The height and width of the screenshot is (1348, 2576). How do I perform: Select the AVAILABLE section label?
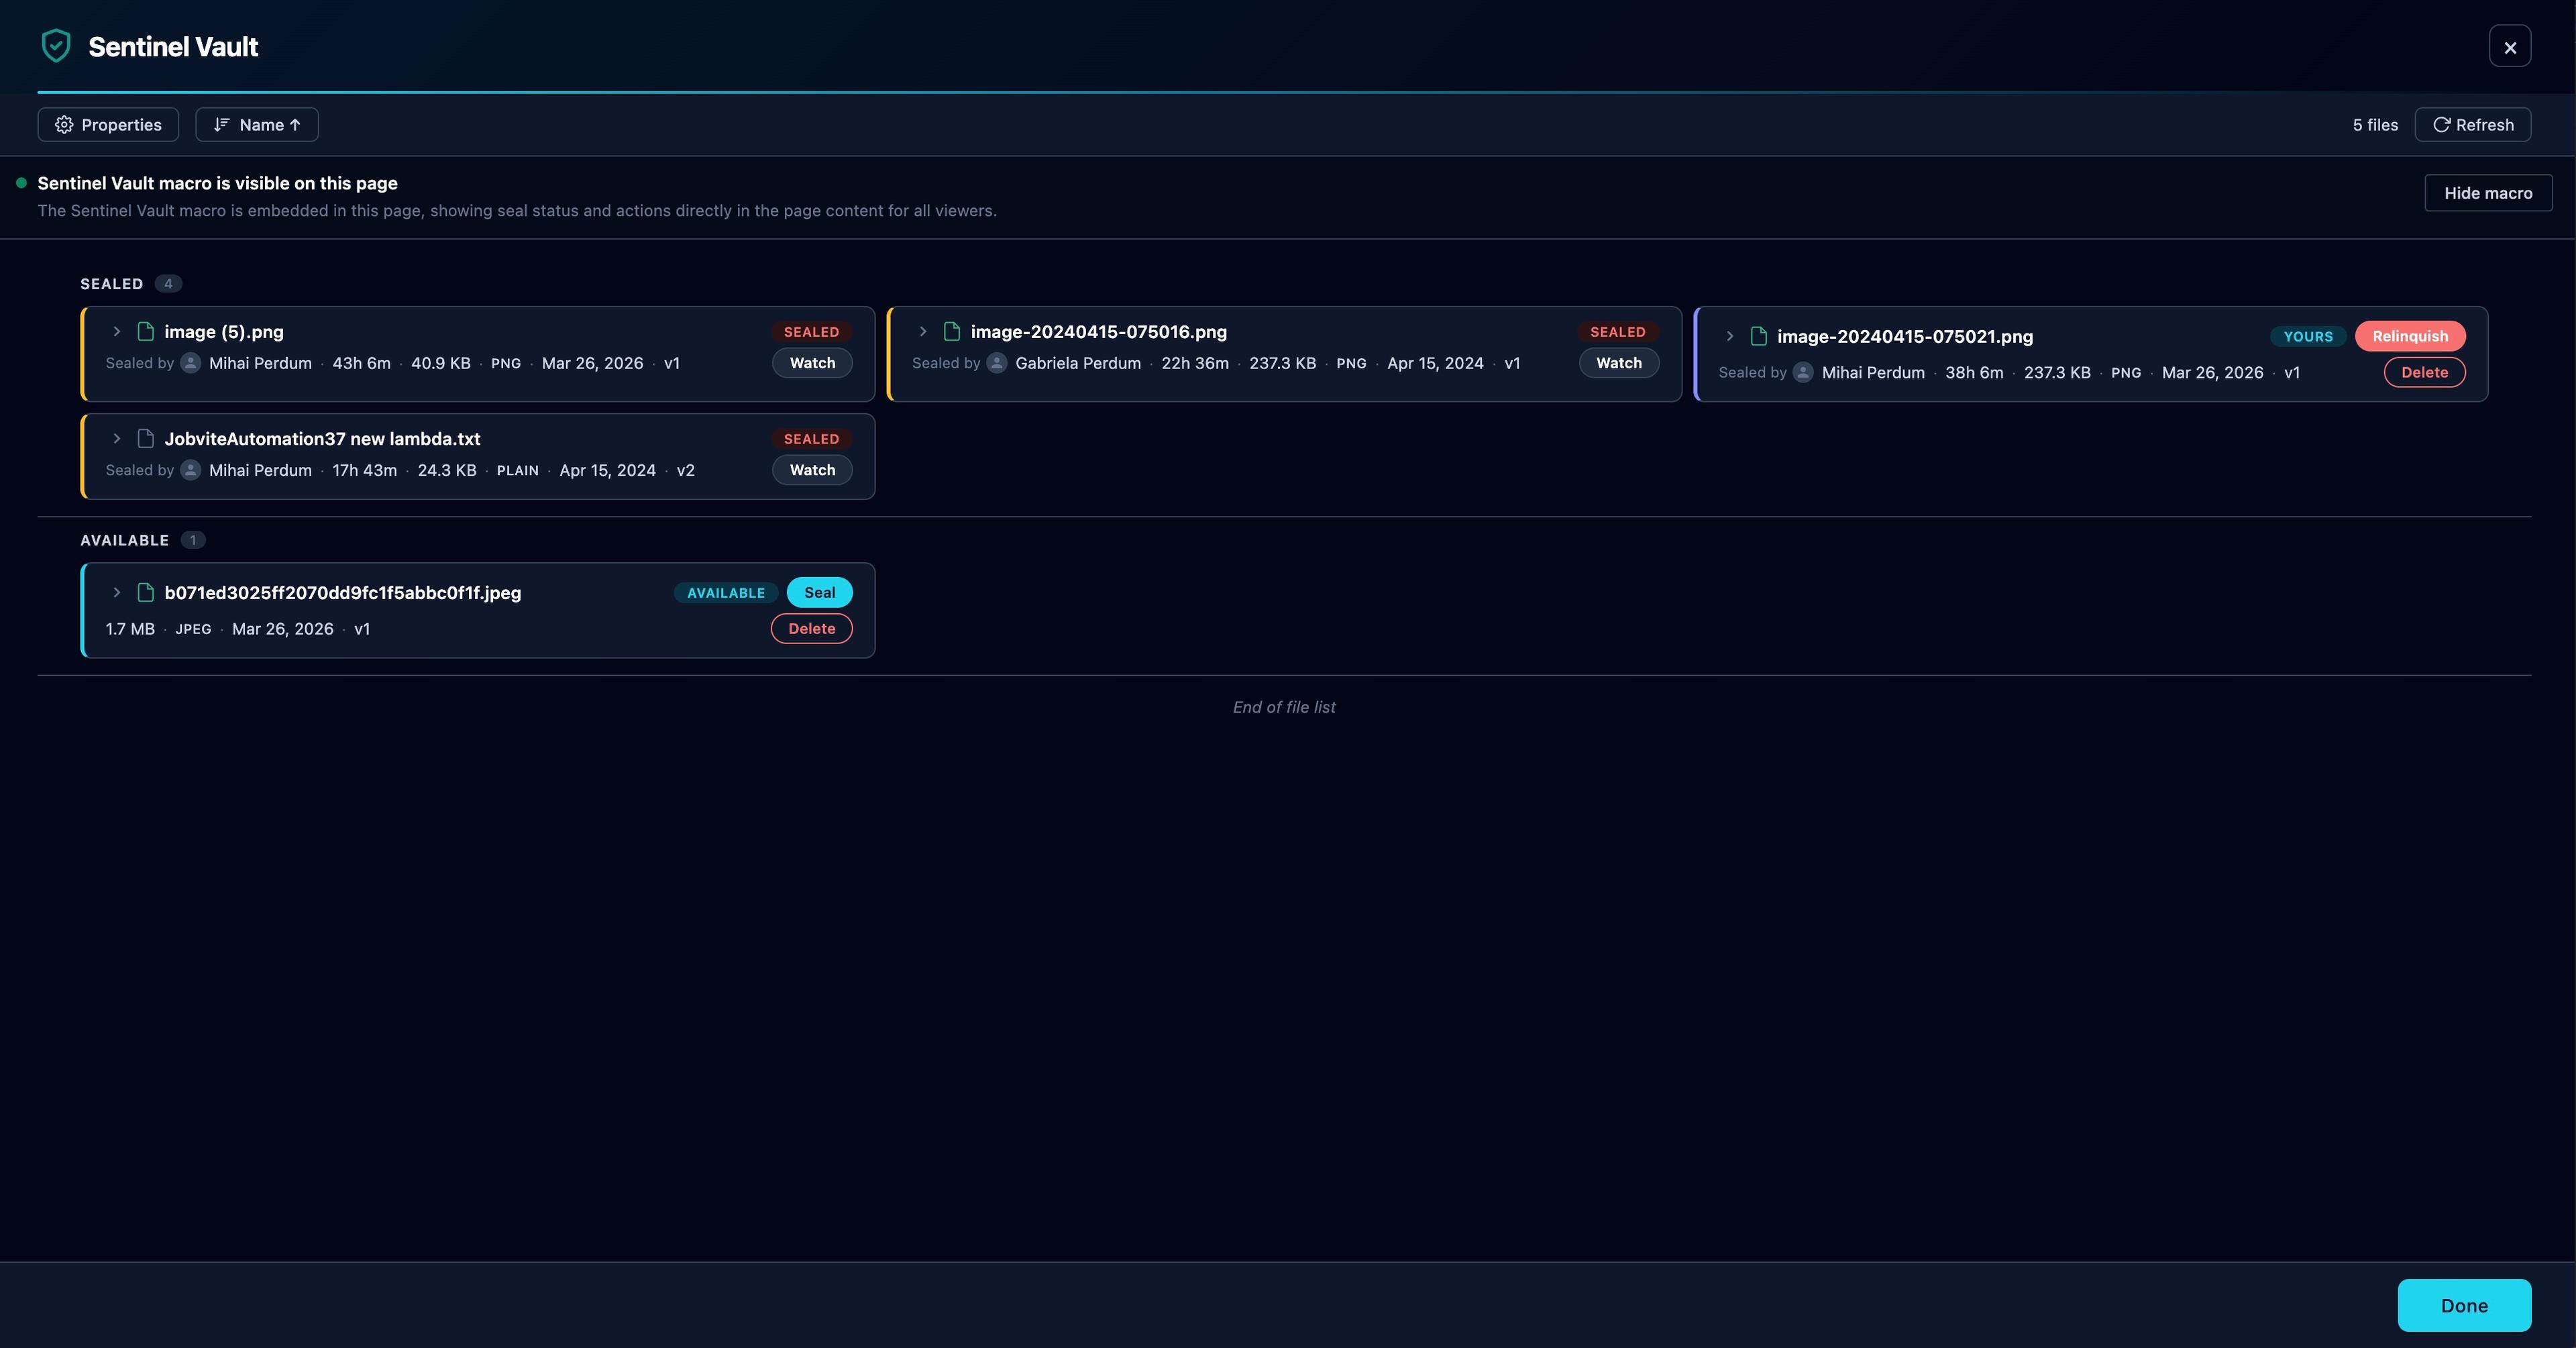point(124,539)
